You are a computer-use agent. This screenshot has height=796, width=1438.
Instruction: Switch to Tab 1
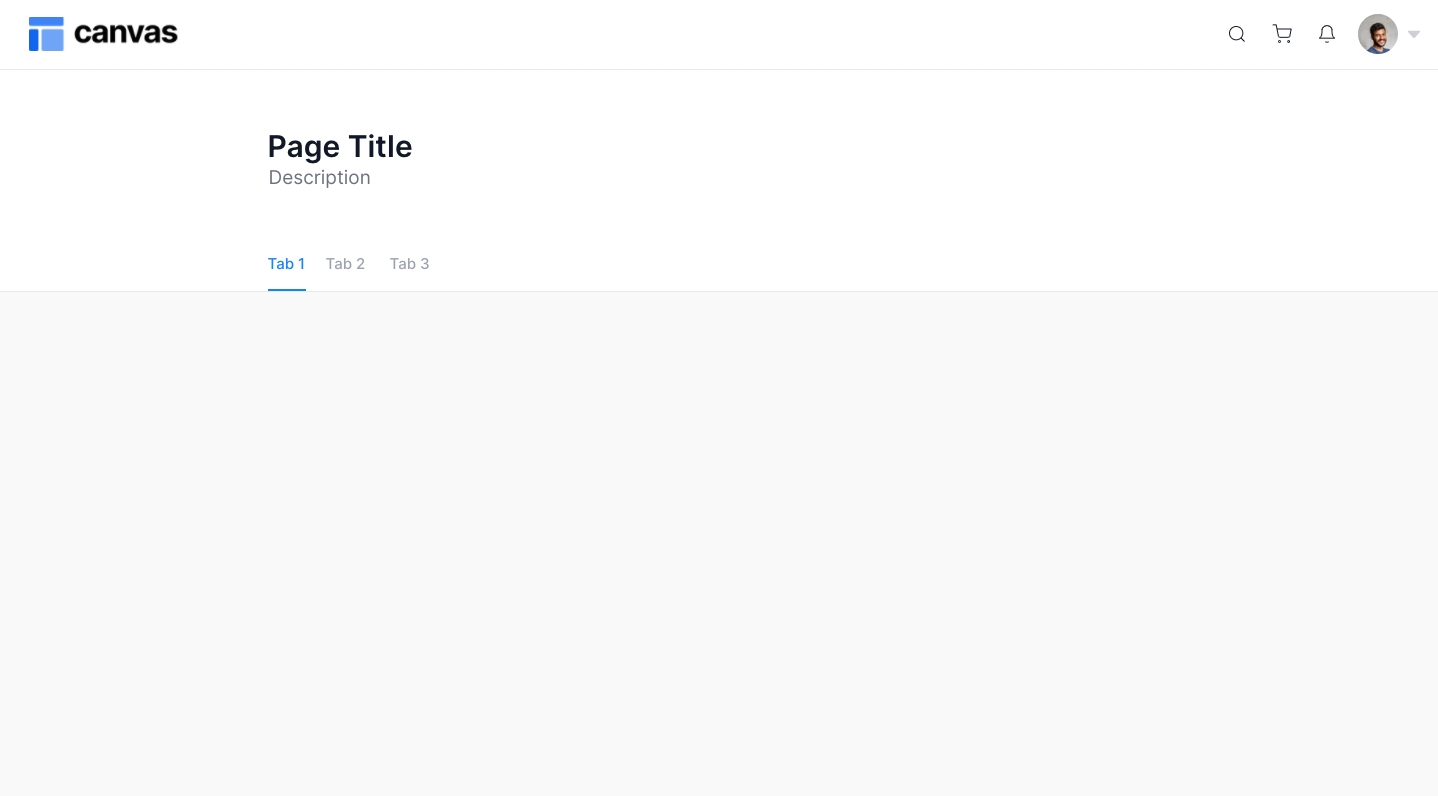[x=286, y=264]
